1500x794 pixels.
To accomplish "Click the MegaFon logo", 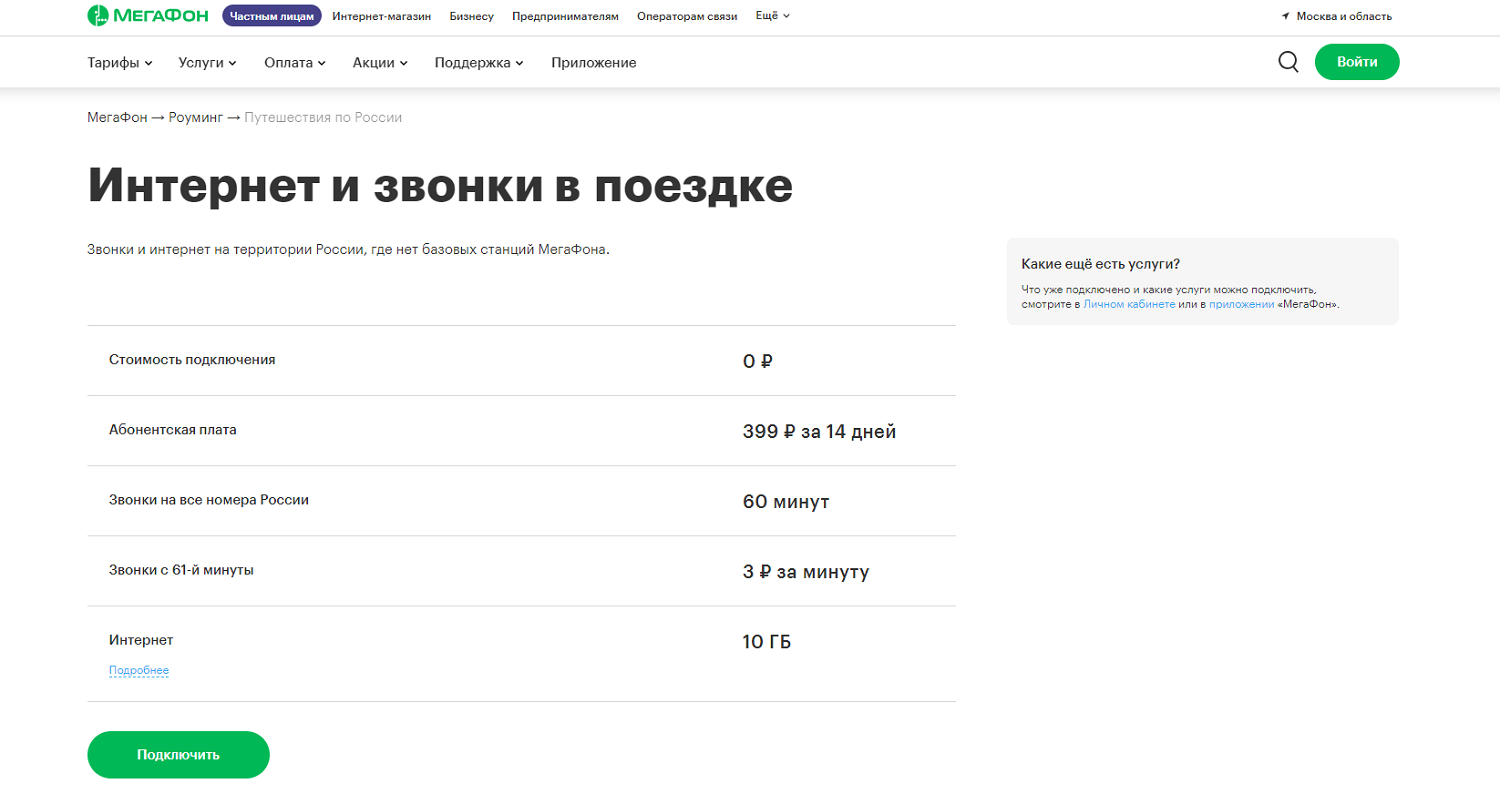I will (x=148, y=16).
